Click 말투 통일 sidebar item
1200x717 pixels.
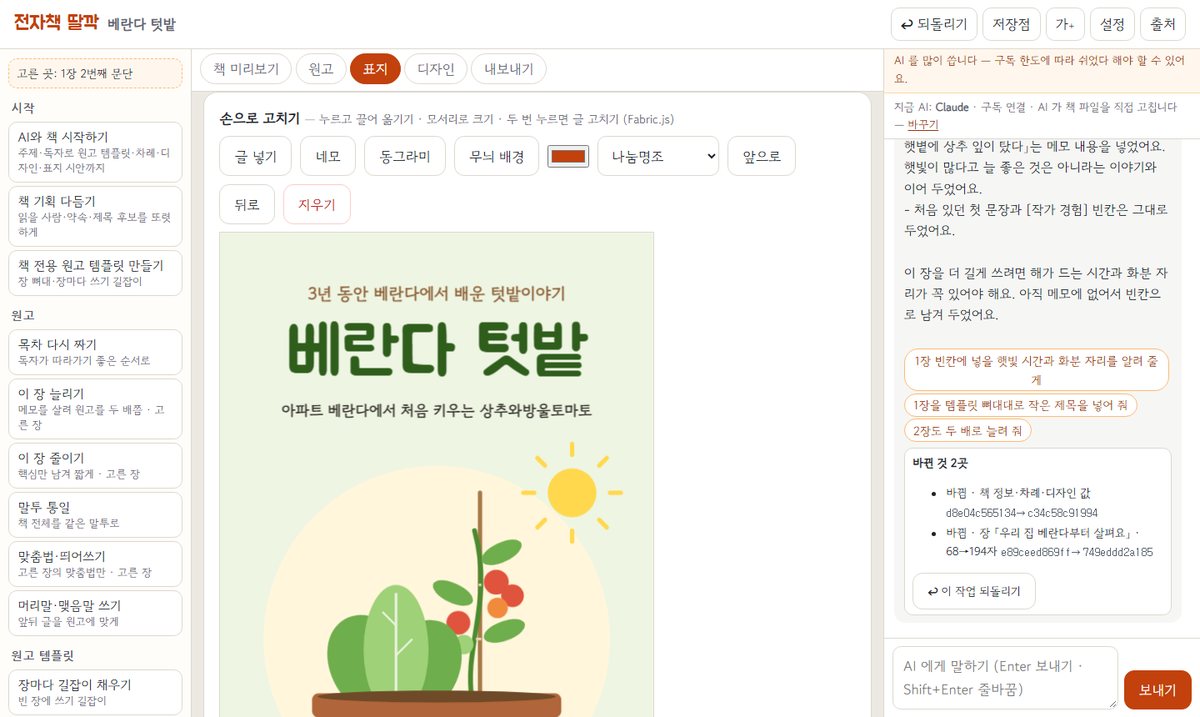click(x=95, y=515)
